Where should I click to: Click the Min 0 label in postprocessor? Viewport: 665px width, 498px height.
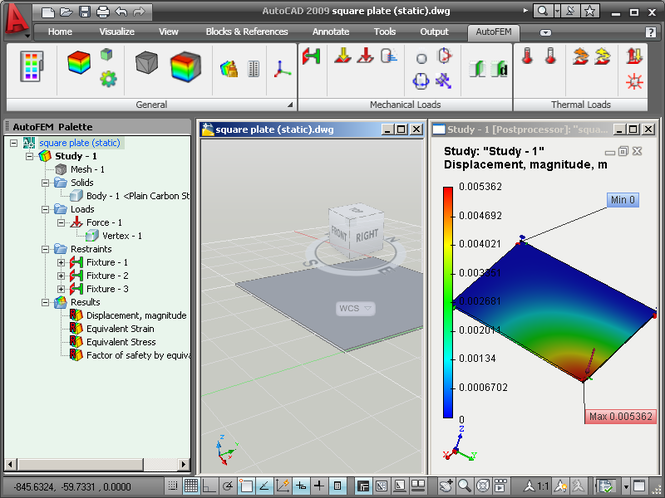click(x=623, y=200)
